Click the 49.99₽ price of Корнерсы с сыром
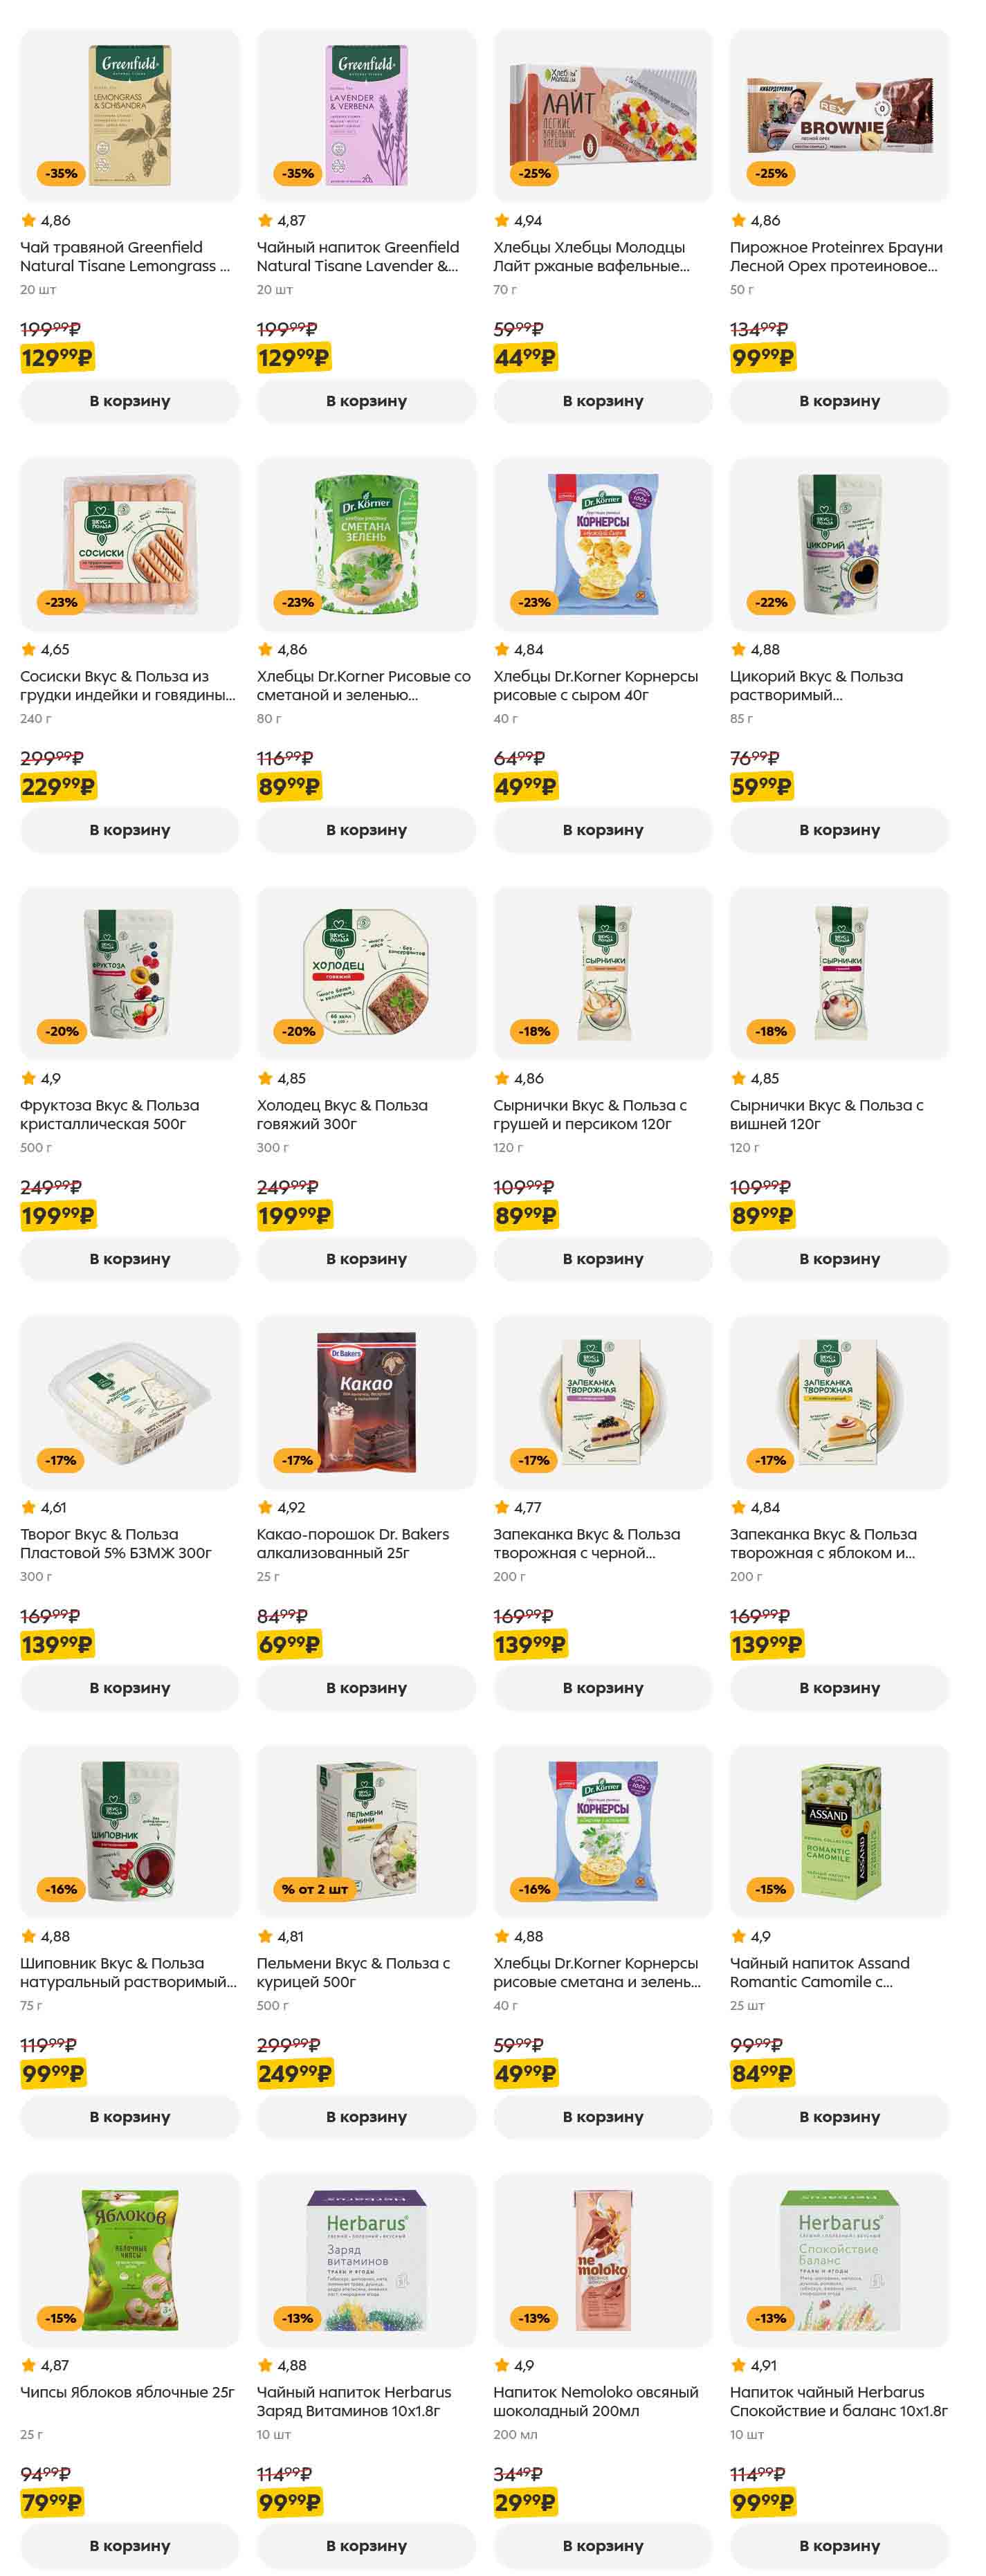The height and width of the screenshot is (2576, 986). 526,787
